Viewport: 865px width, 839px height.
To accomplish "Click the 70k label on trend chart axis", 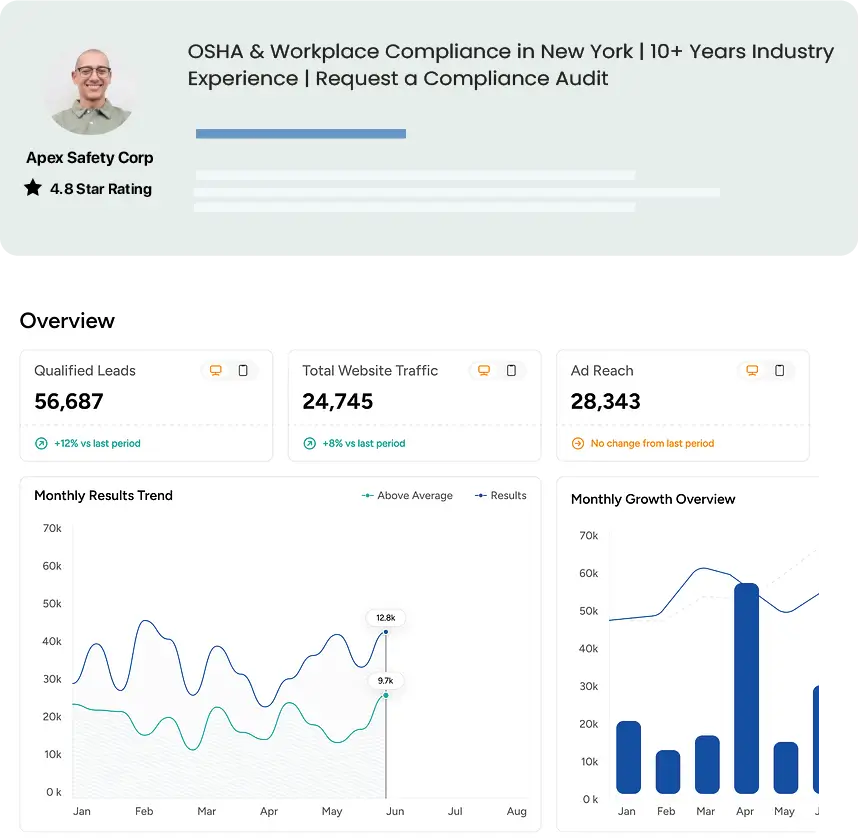I will pyautogui.click(x=52, y=528).
